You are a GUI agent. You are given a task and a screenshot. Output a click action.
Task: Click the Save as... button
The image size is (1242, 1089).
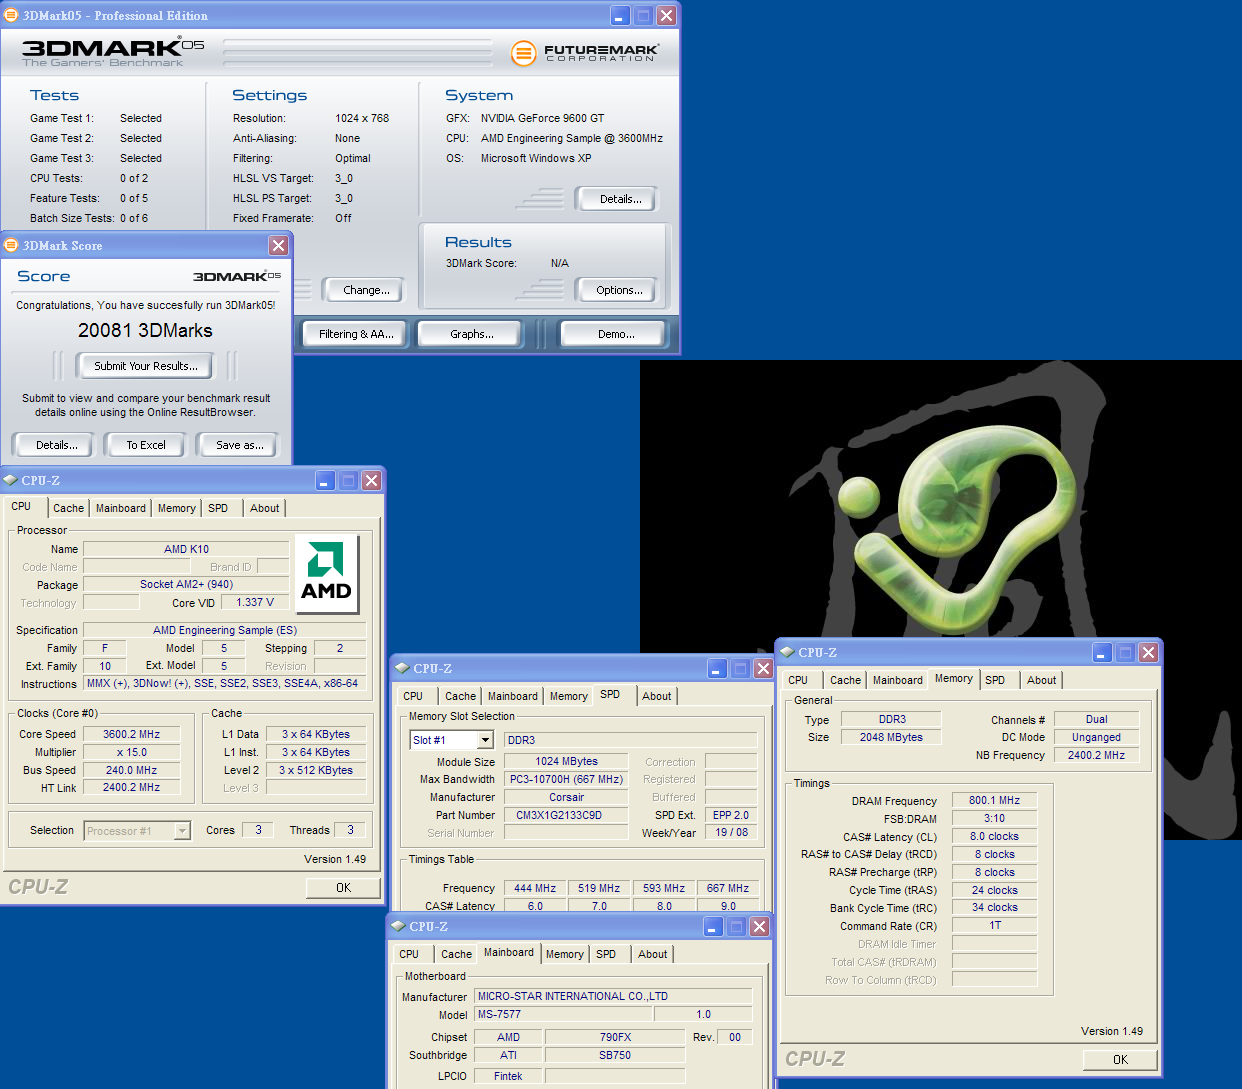(x=239, y=445)
